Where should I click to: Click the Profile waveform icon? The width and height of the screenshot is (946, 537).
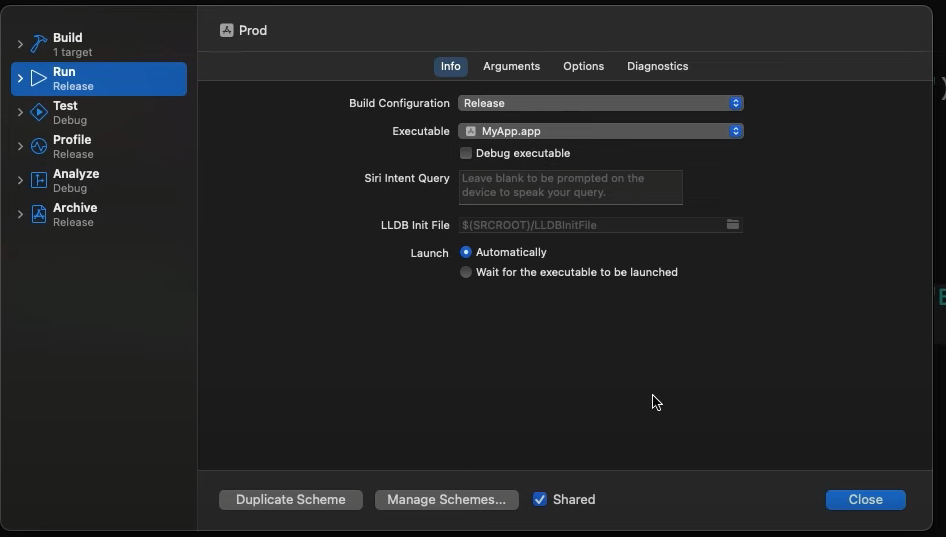[39, 146]
